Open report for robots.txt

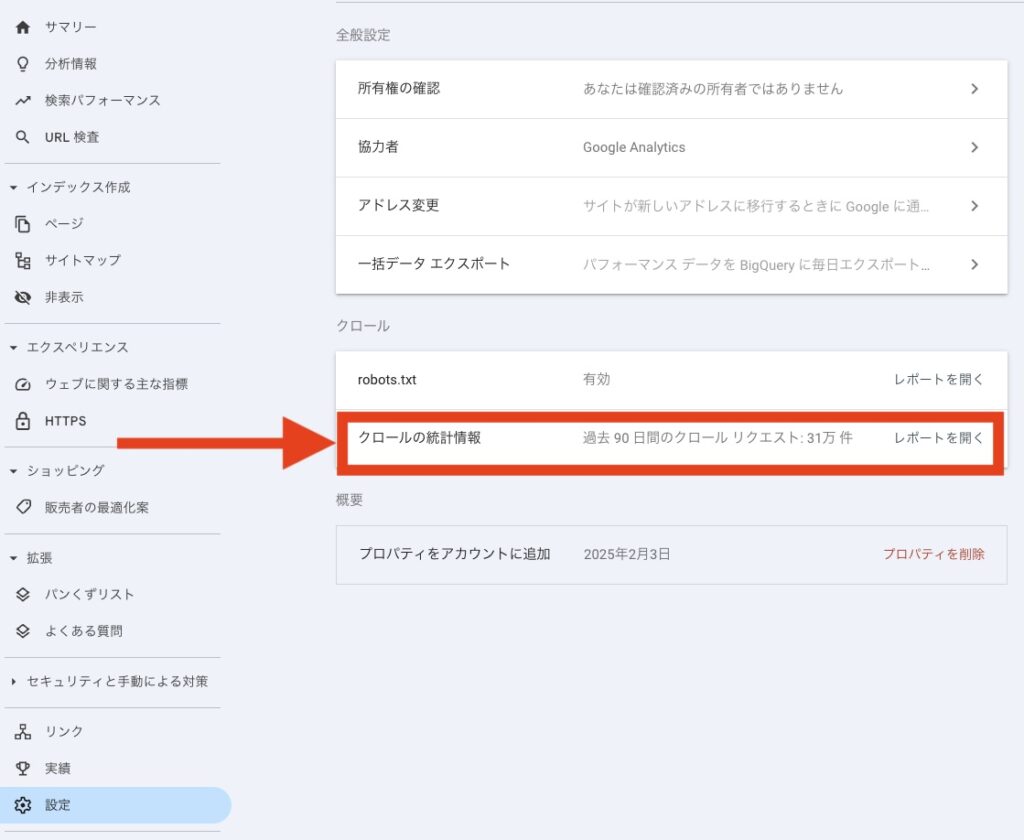[938, 380]
